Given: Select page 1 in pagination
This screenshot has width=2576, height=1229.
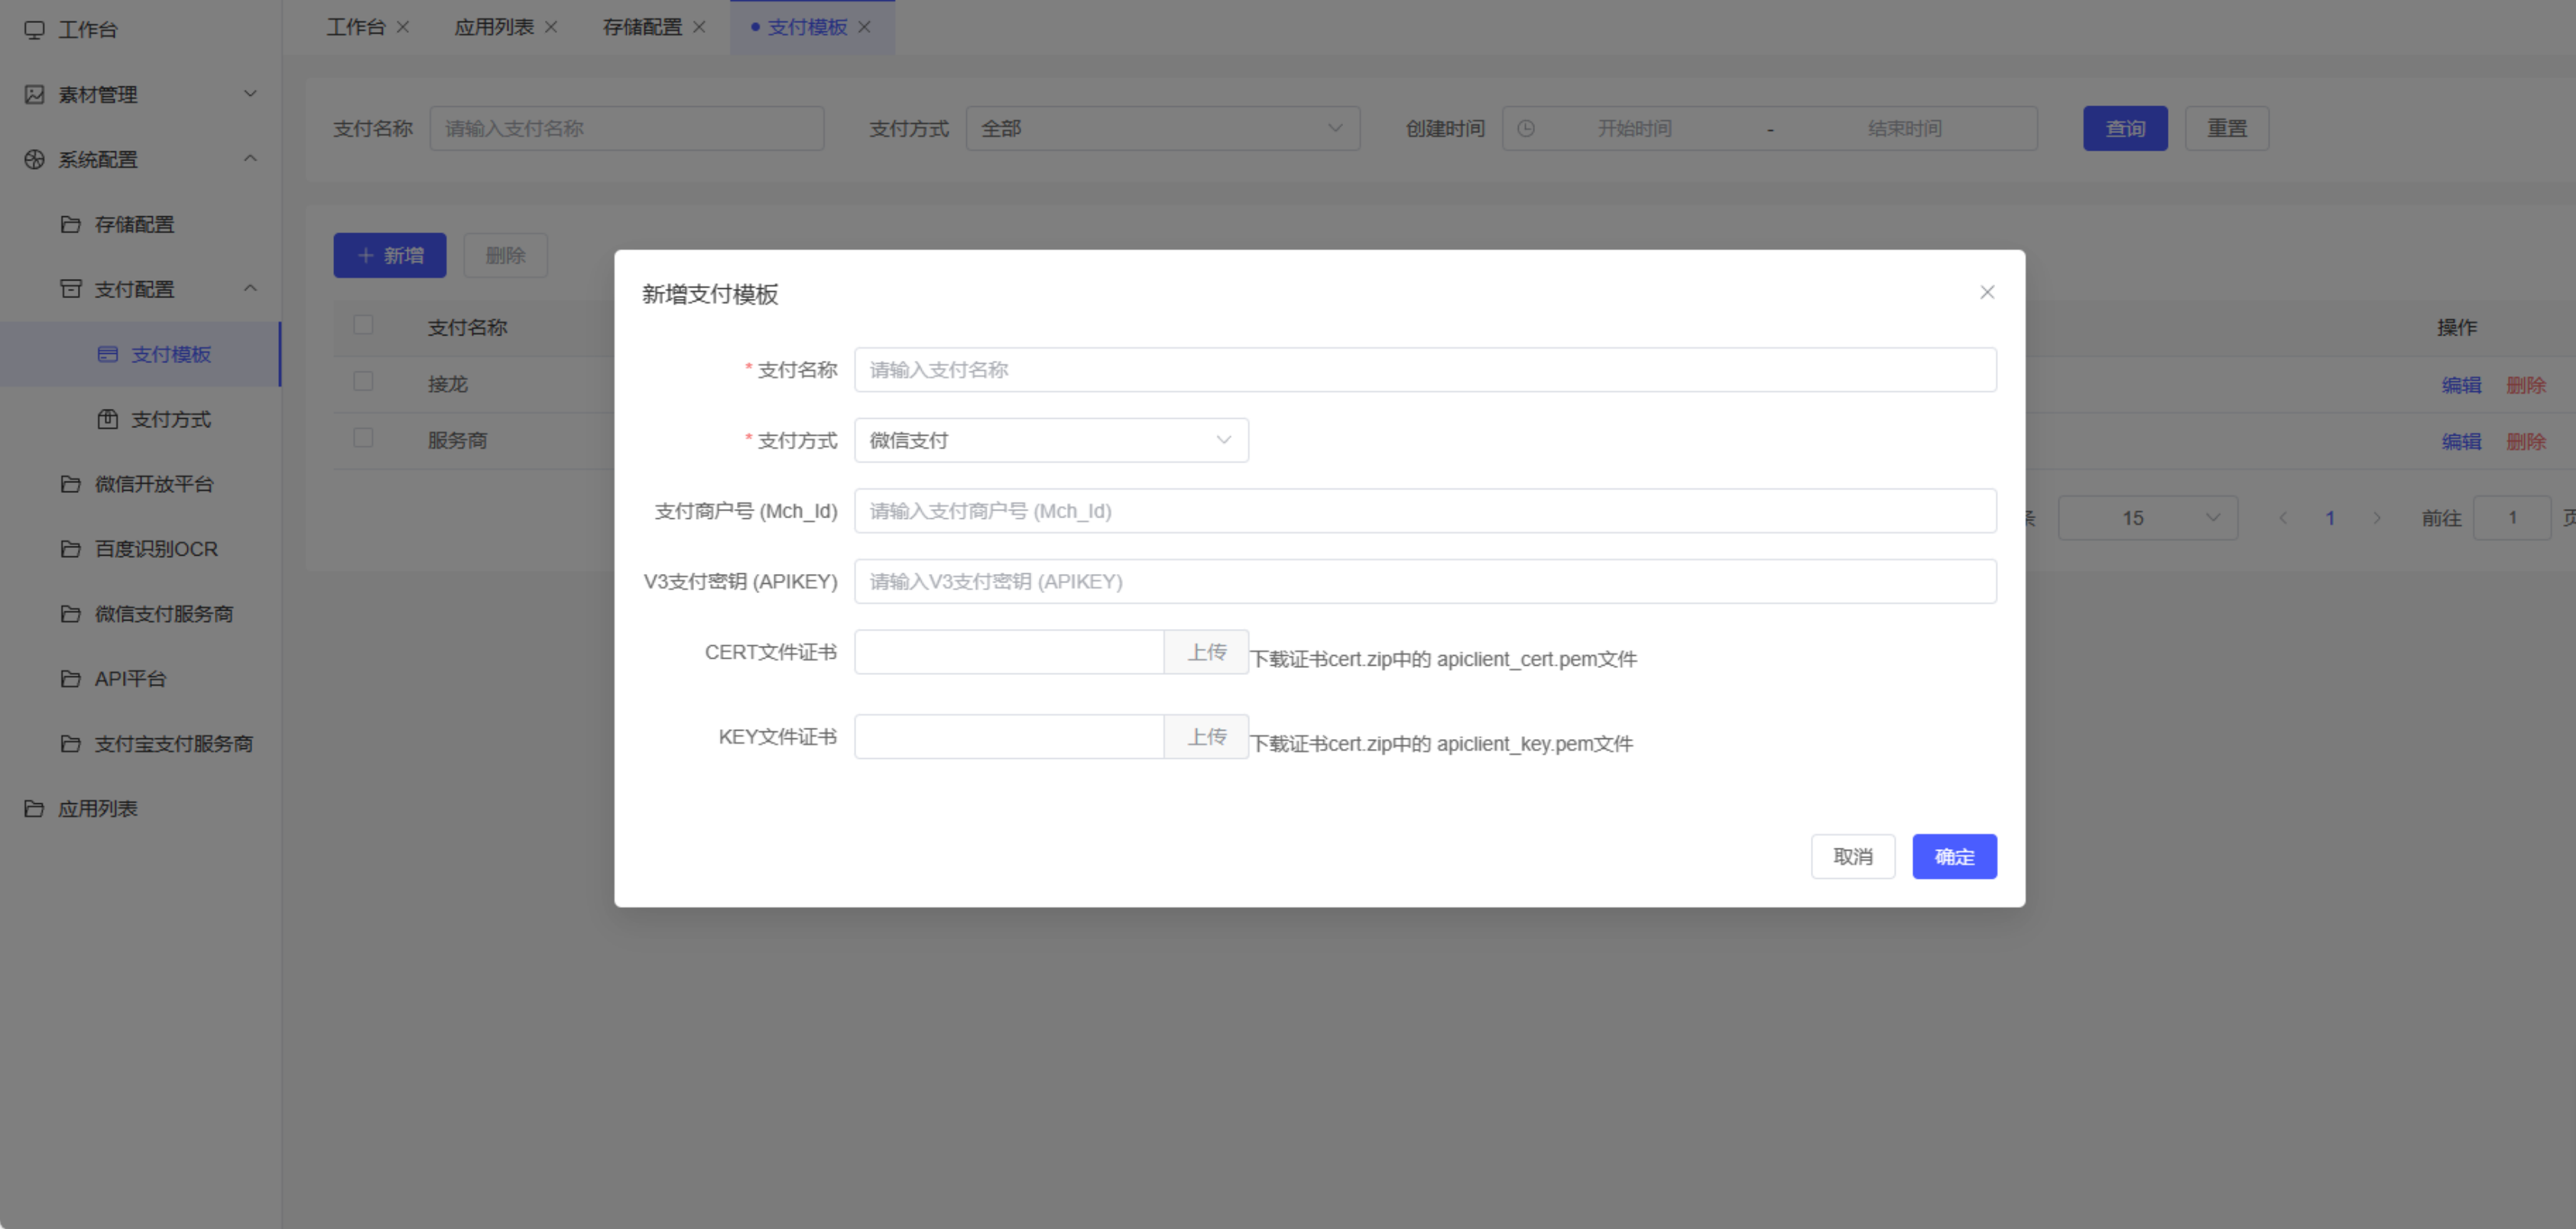Looking at the screenshot, I should 2330,518.
